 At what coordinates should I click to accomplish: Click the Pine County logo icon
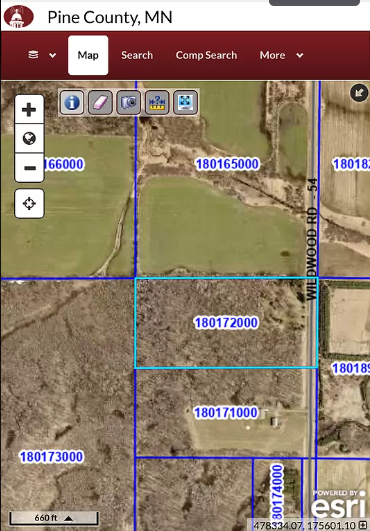(19, 17)
